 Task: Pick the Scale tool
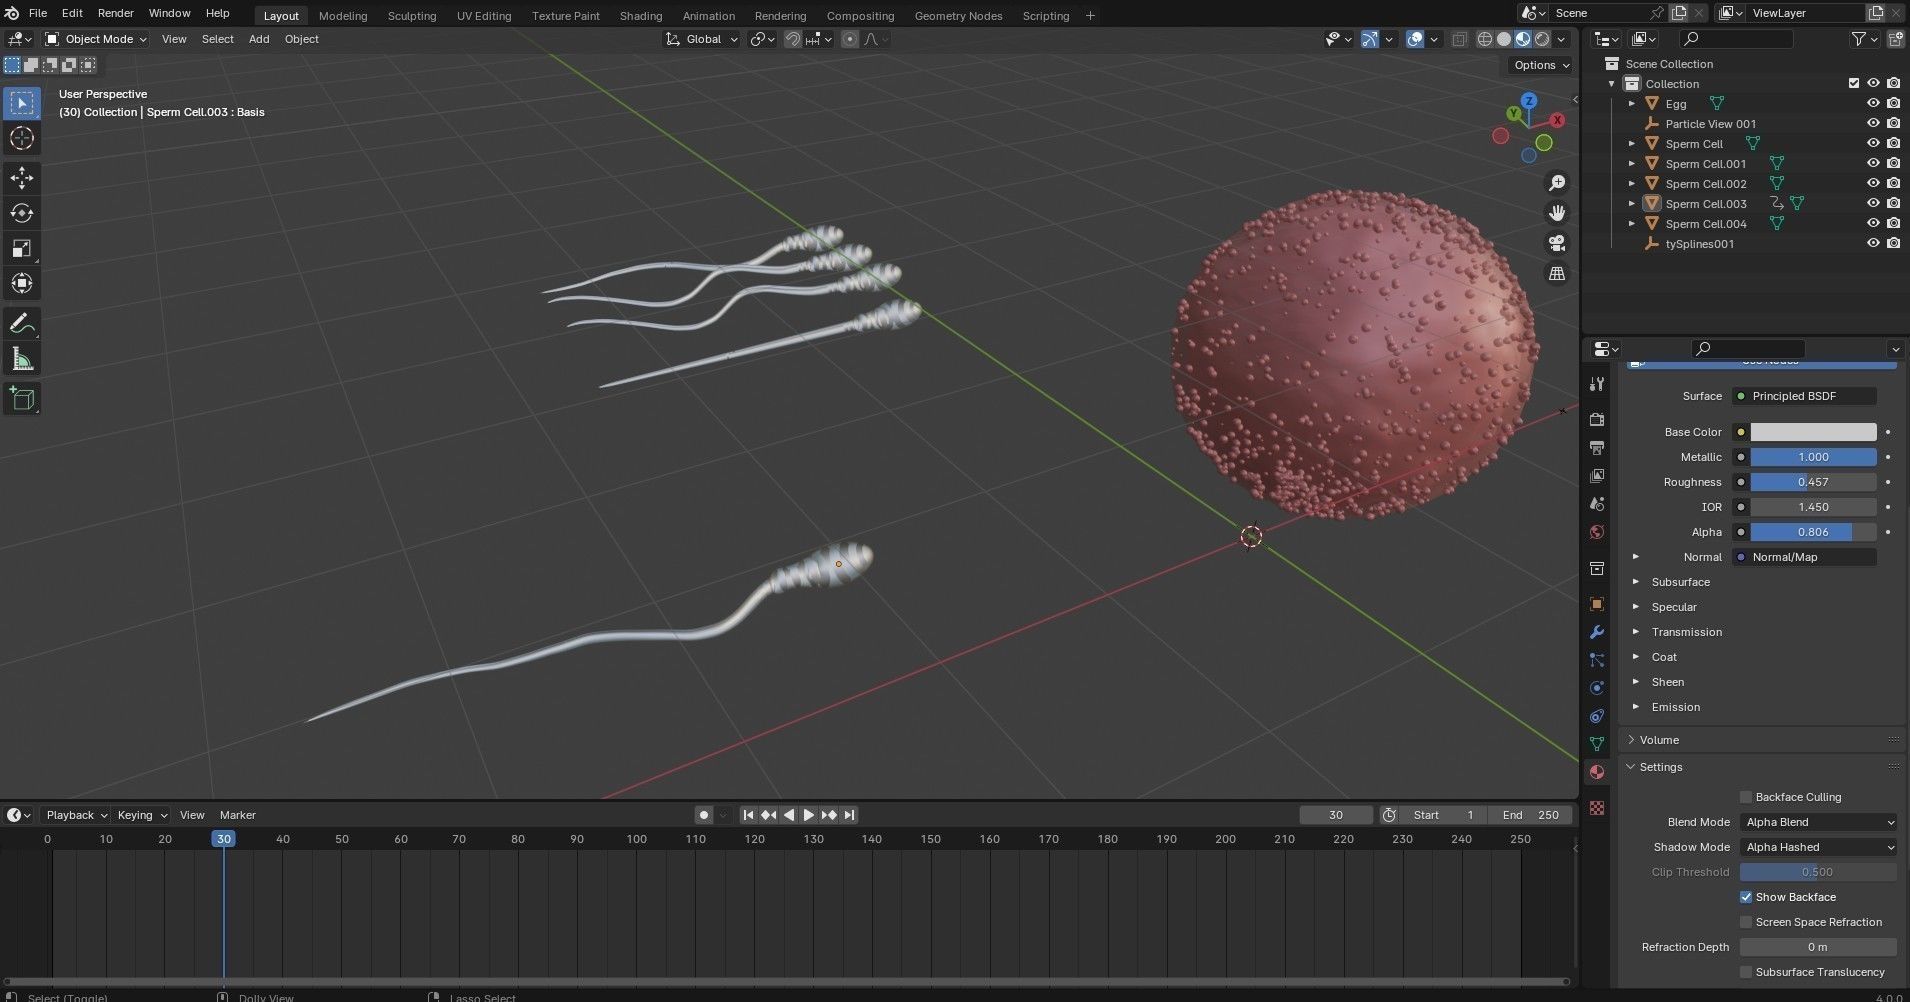coord(22,248)
